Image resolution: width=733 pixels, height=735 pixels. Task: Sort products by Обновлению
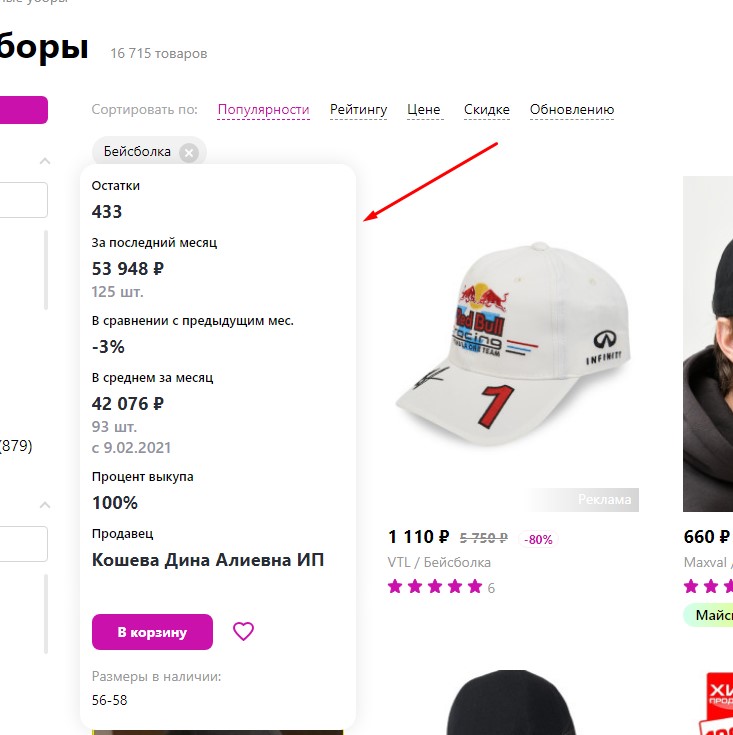coord(571,110)
